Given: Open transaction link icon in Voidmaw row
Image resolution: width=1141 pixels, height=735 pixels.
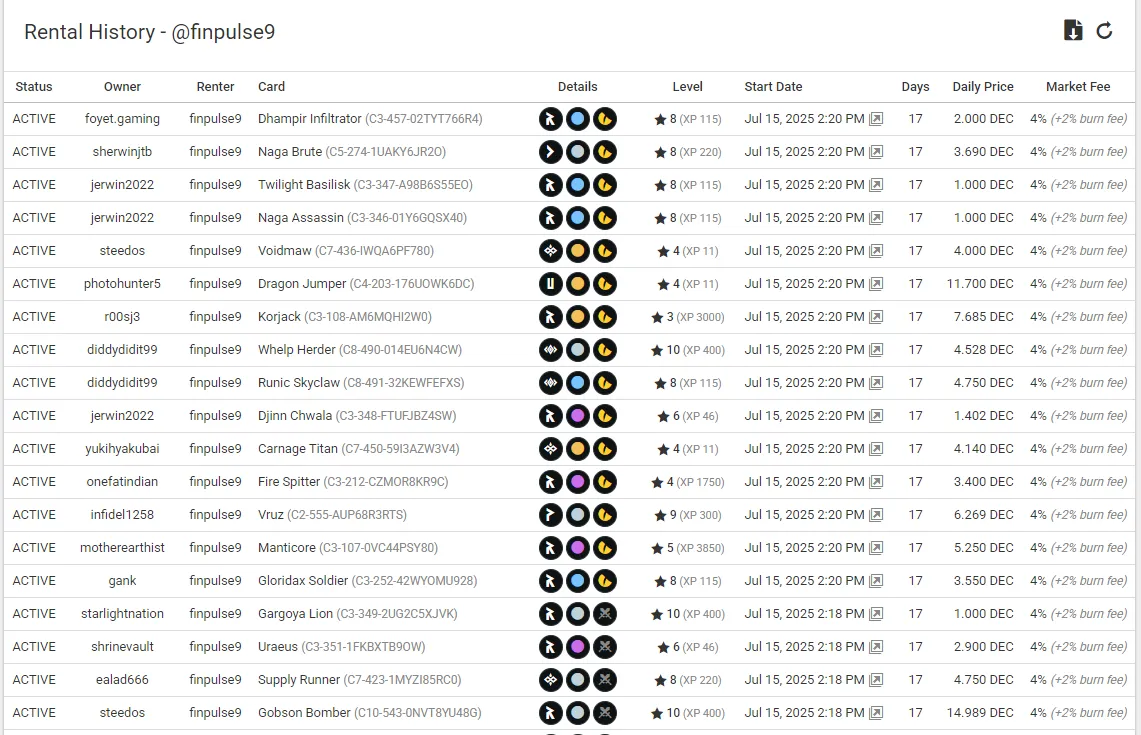Looking at the screenshot, I should (x=876, y=251).
